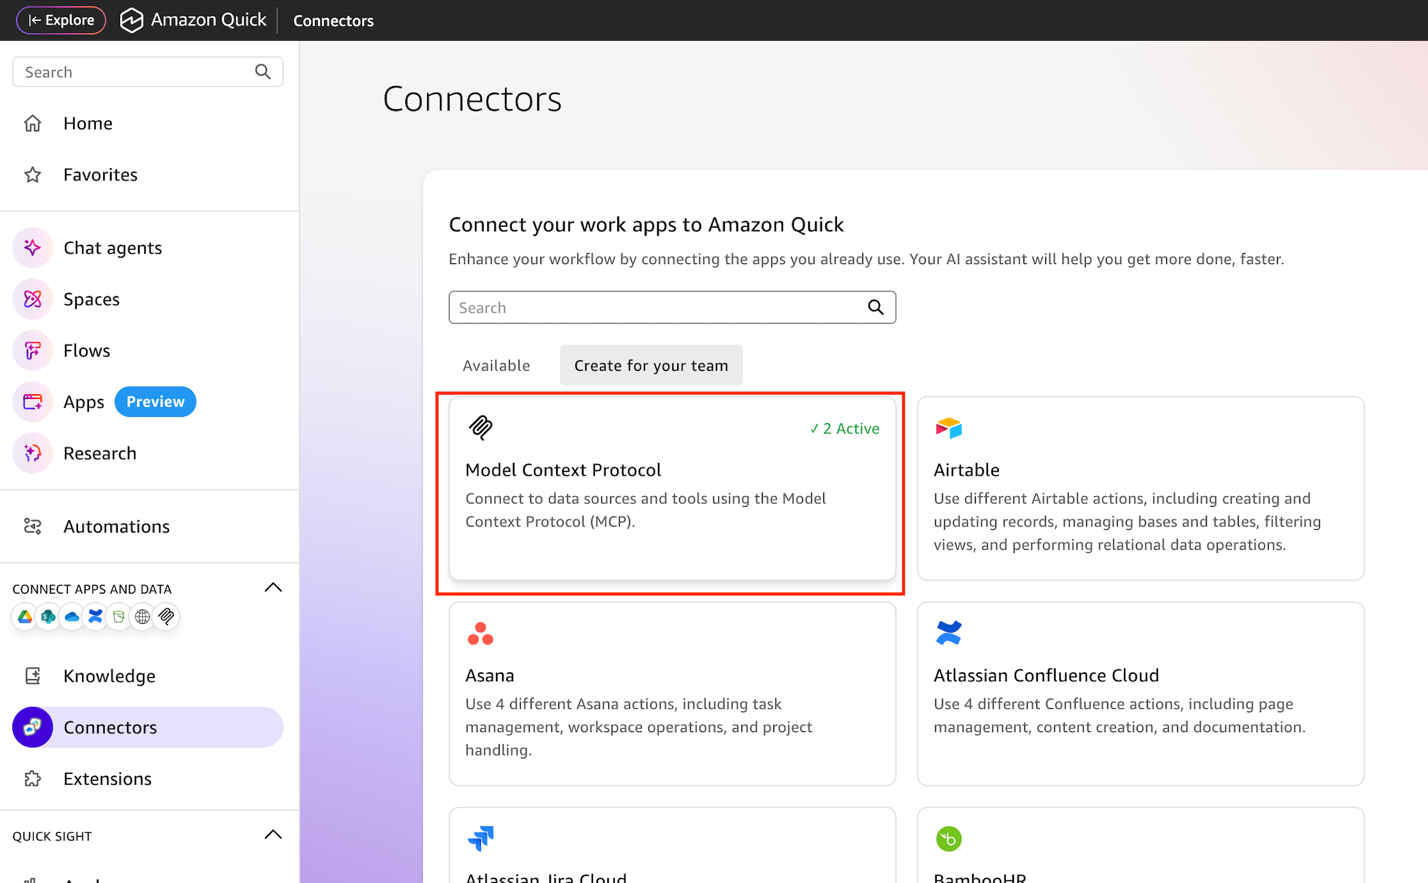Click the Atlassian Jira Cloud logo
This screenshot has height=883, width=1428.
point(481,838)
